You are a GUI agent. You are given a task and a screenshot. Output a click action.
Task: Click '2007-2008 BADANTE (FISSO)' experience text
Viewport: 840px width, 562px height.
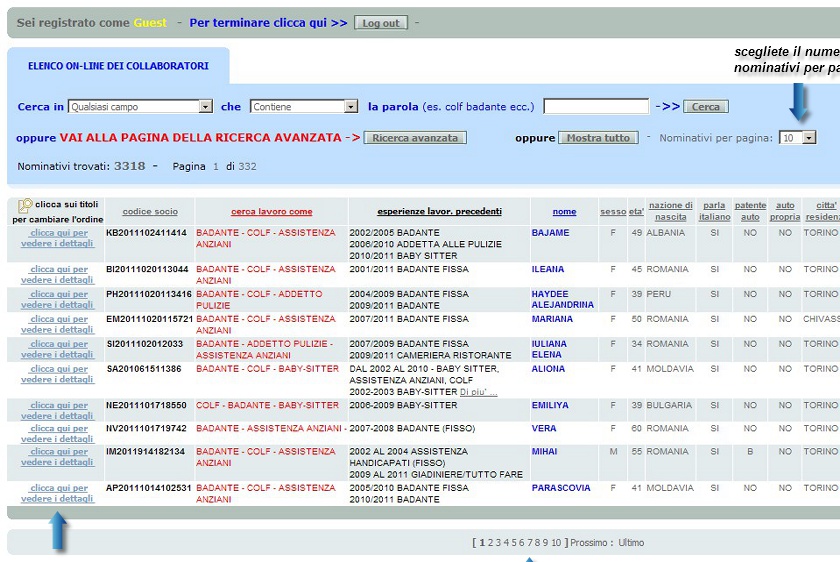[412, 428]
